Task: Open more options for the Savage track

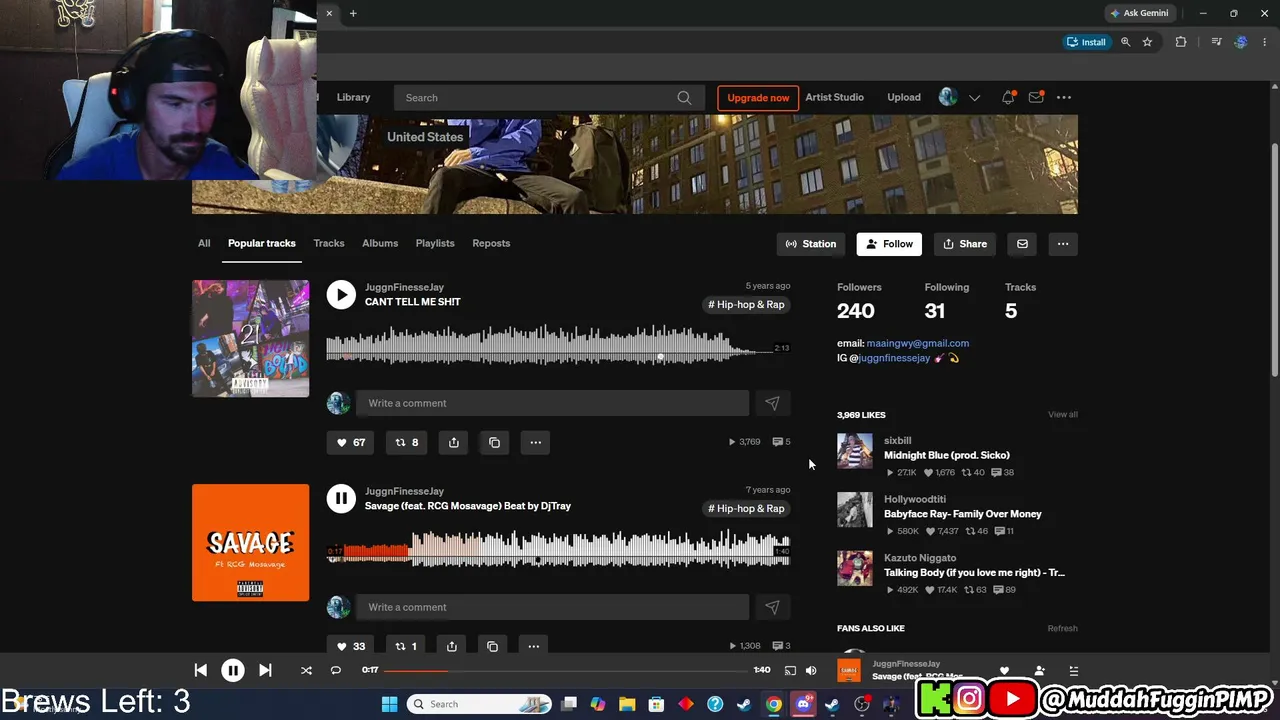Action: pyautogui.click(x=534, y=646)
